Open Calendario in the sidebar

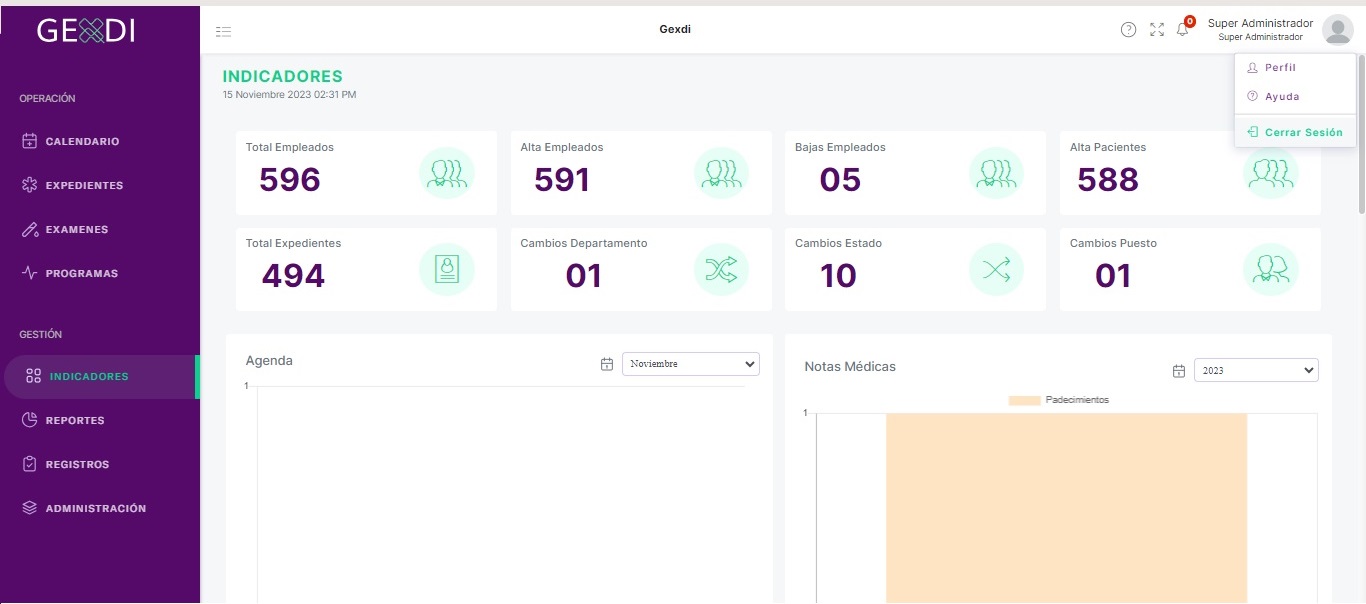pyautogui.click(x=100, y=141)
